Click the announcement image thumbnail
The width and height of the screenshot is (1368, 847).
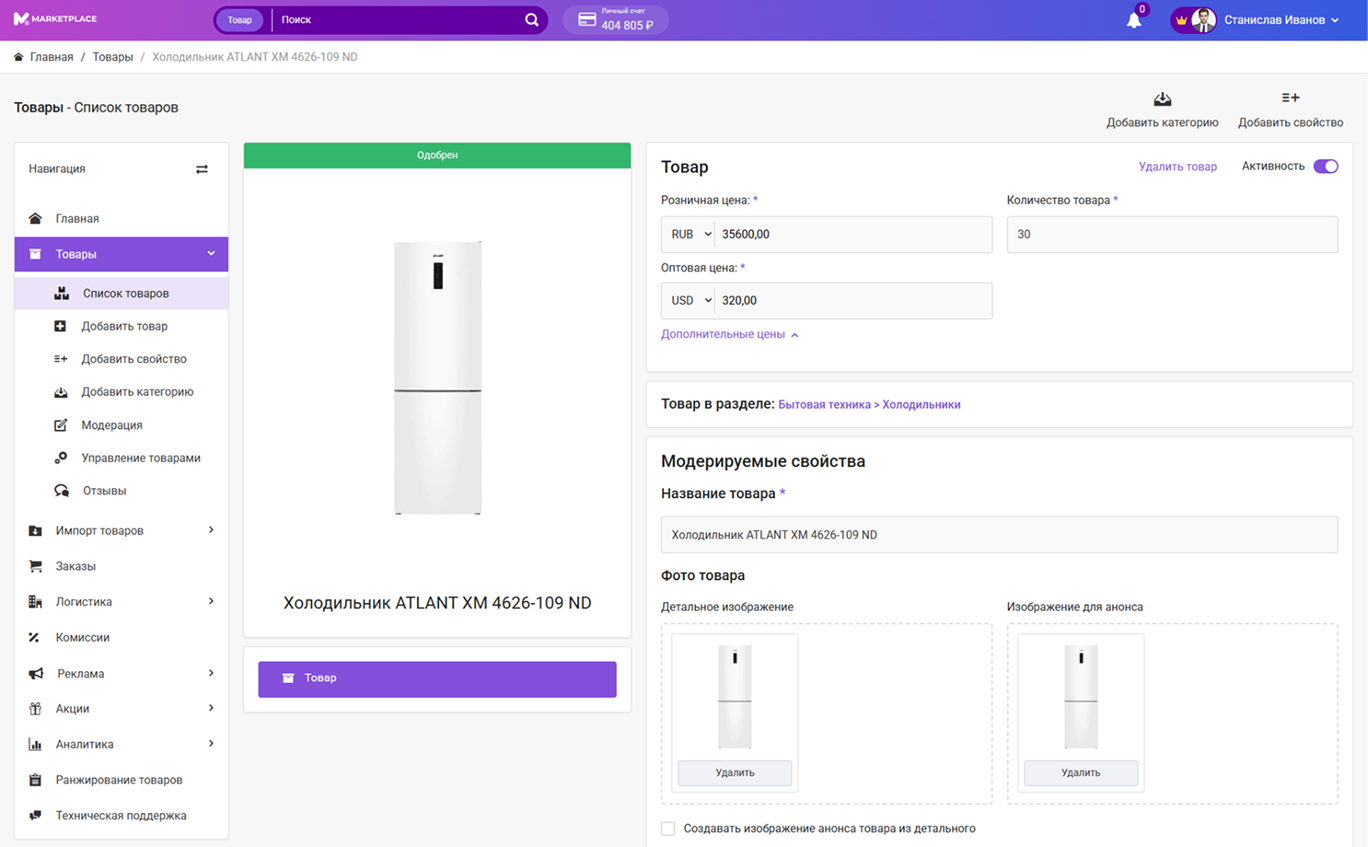1081,697
